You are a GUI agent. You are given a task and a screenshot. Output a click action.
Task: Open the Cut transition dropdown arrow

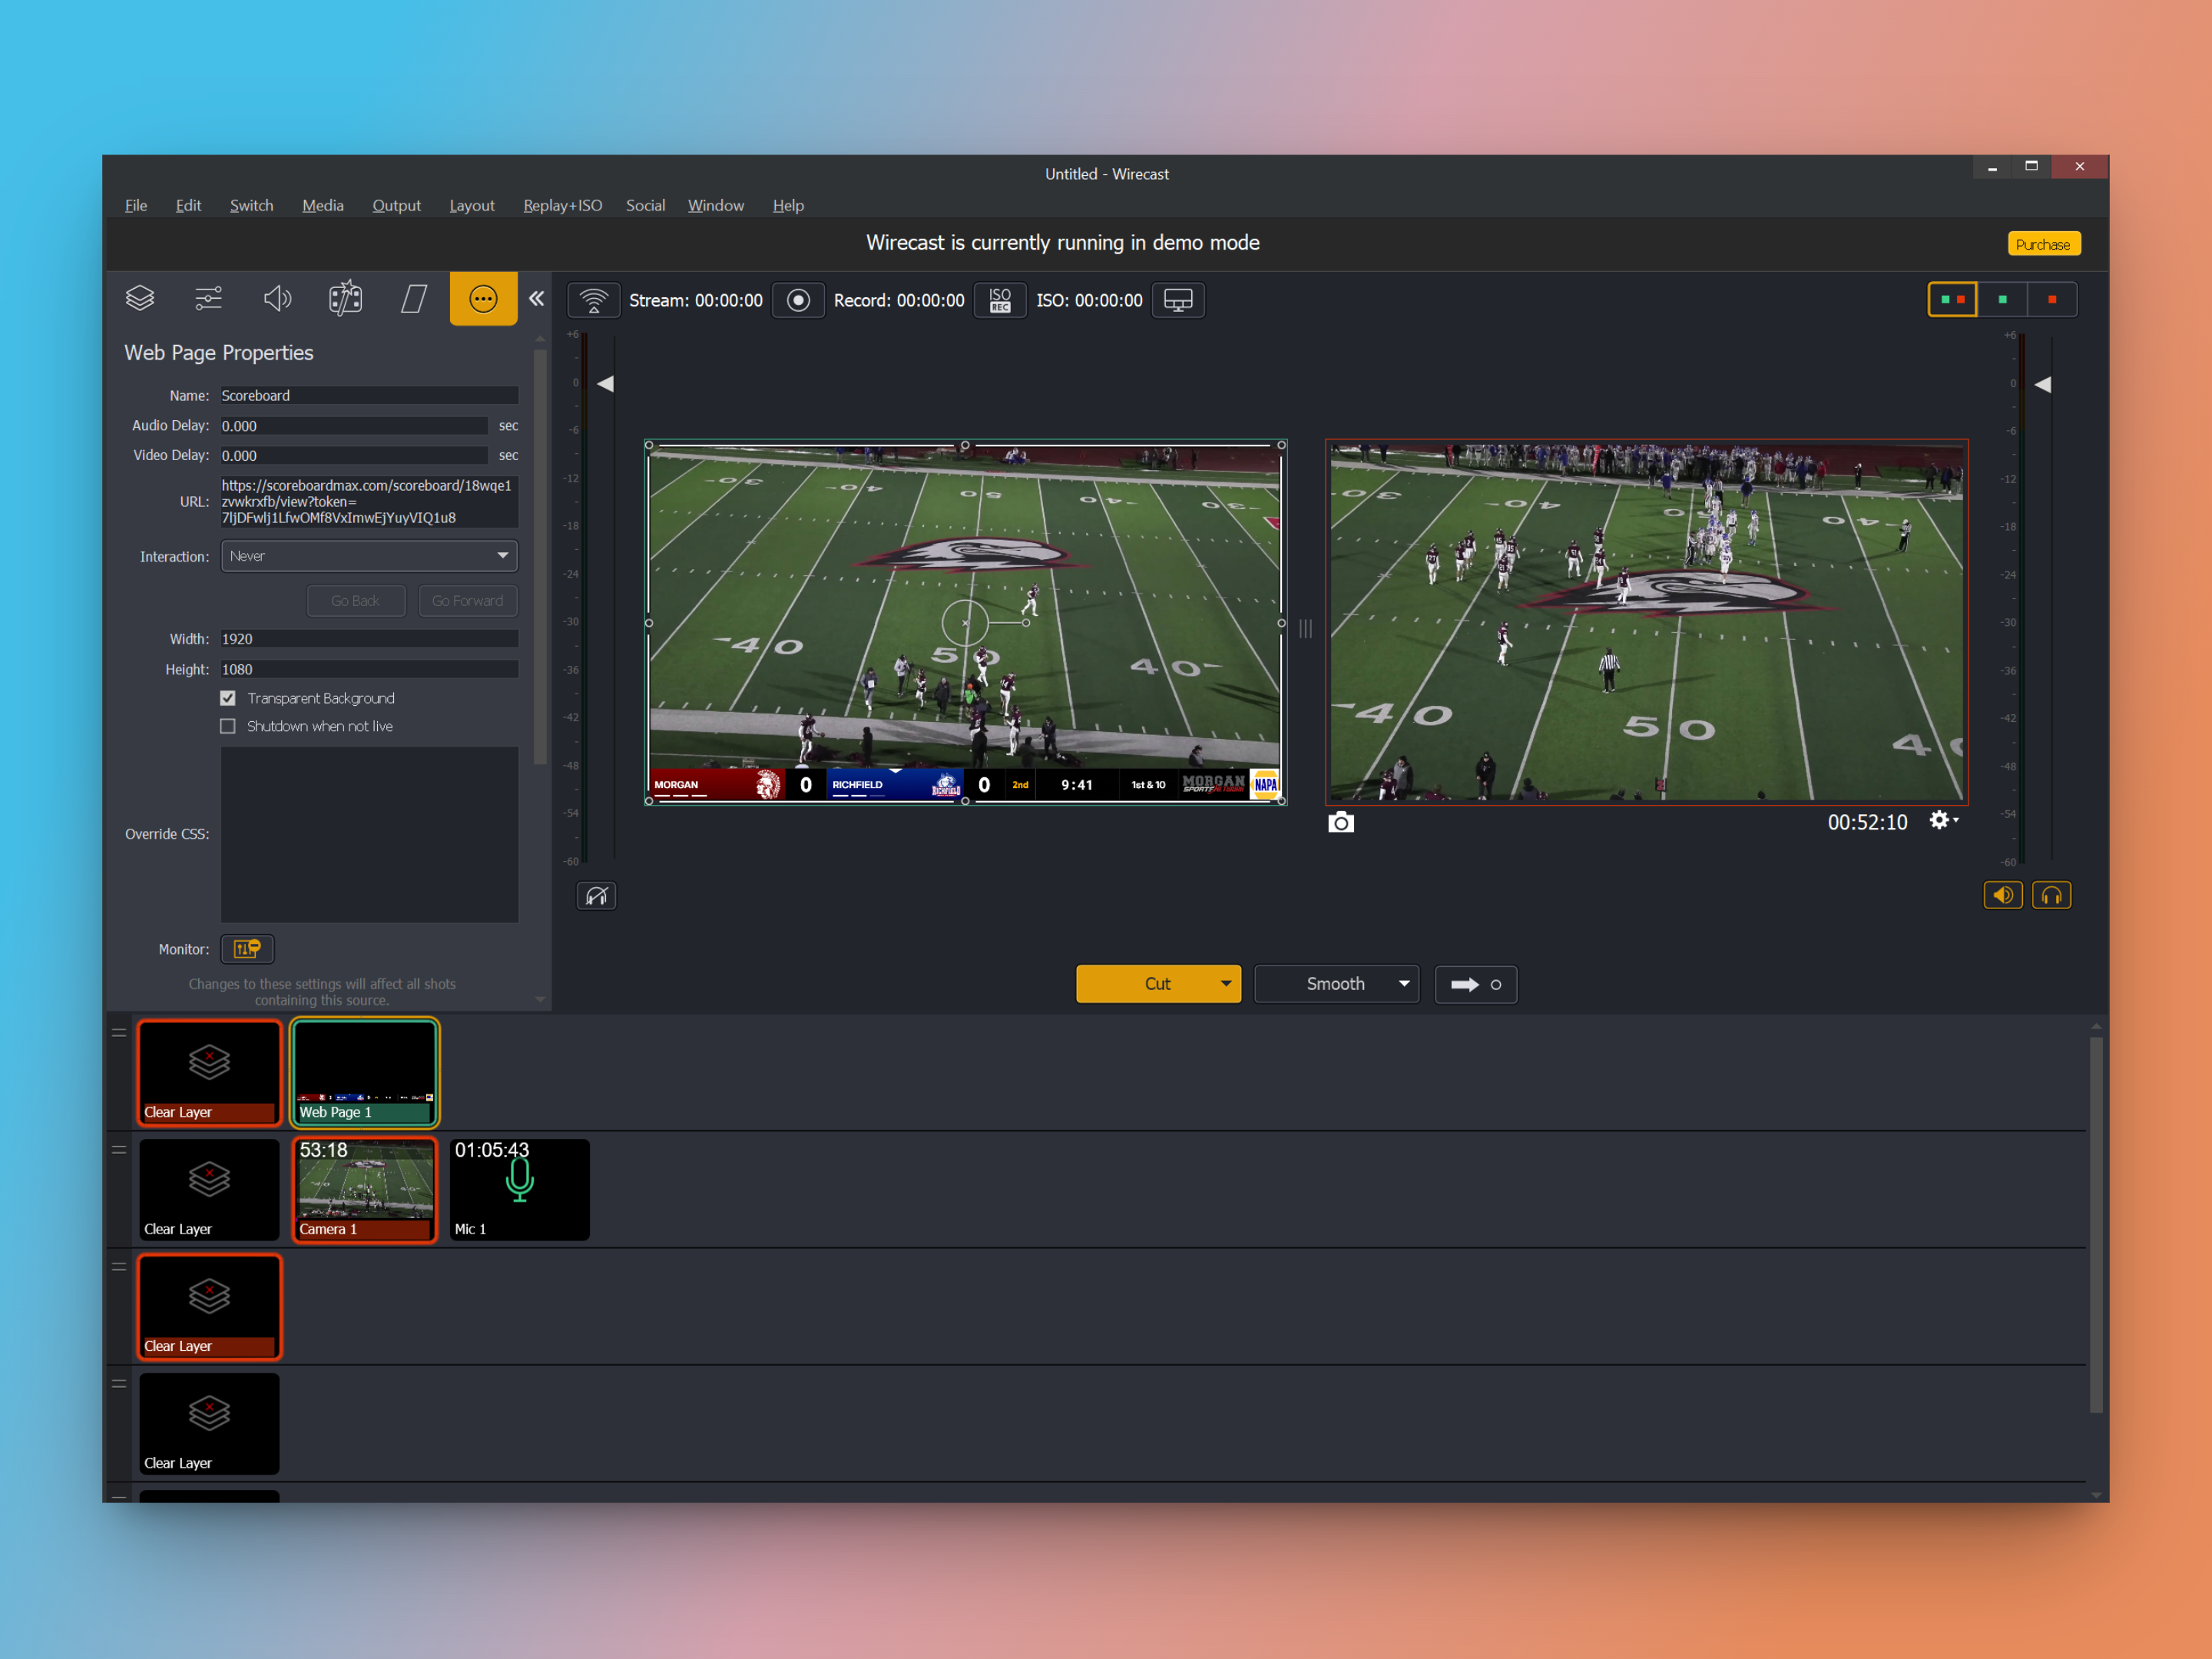pyautogui.click(x=1225, y=984)
